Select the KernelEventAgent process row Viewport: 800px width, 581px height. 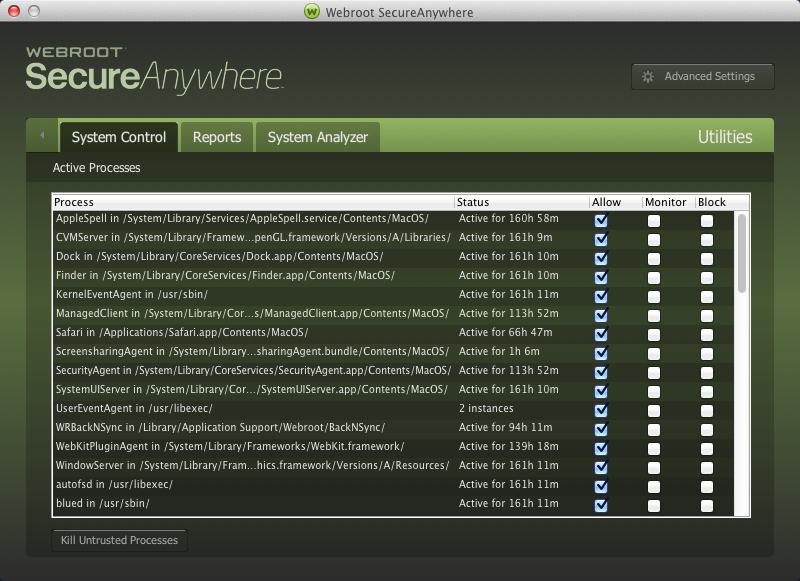[x=250, y=296]
